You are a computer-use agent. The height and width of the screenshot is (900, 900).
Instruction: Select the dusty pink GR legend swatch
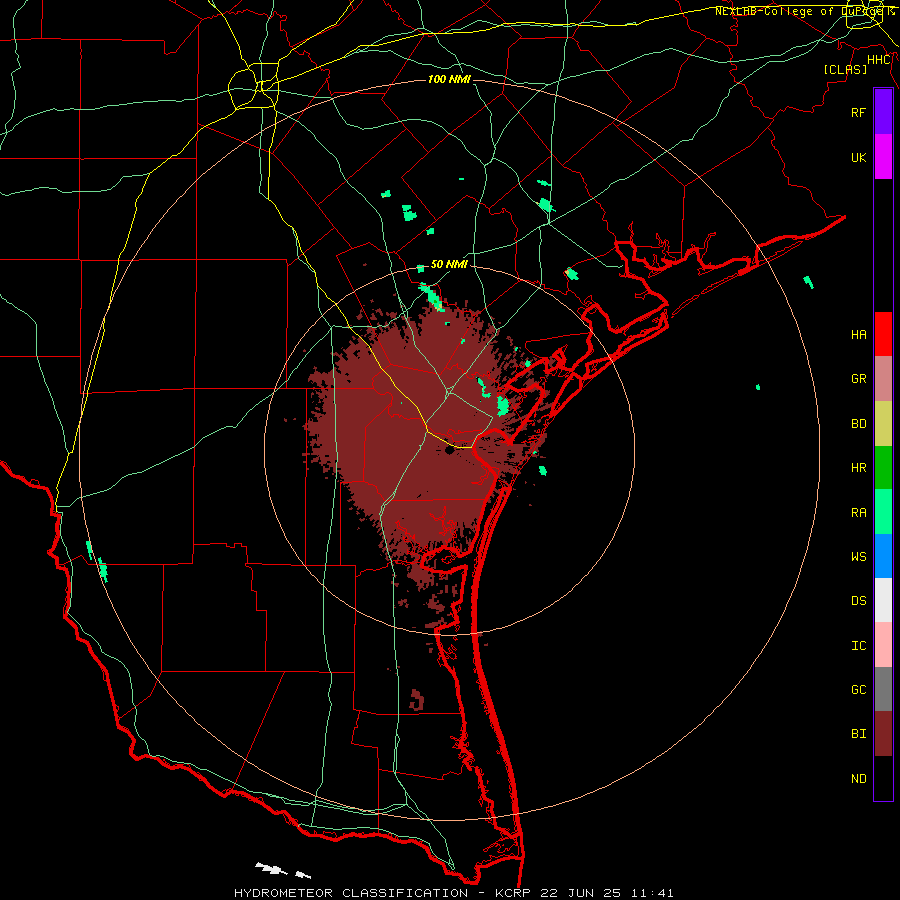click(x=883, y=379)
